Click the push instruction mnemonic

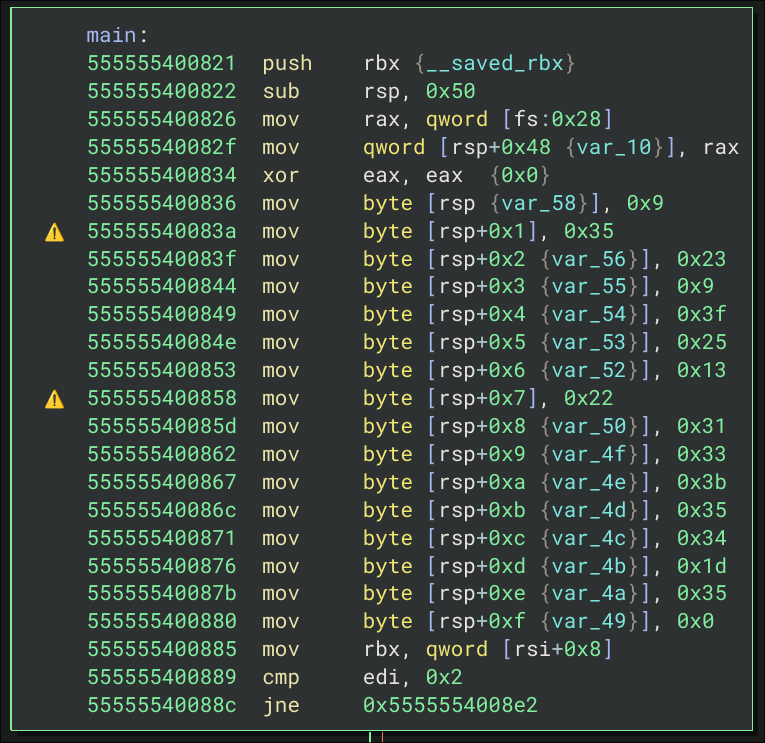(x=287, y=64)
